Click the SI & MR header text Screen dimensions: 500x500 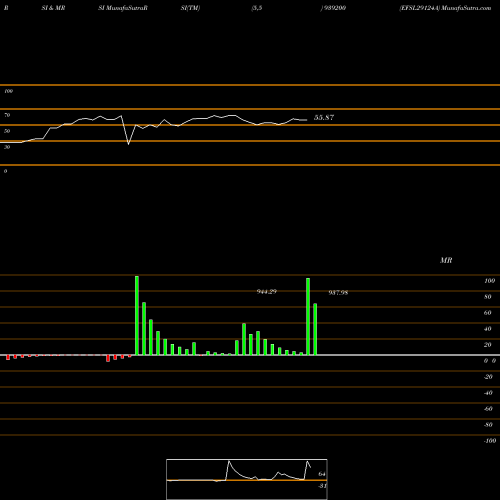coord(53,8)
